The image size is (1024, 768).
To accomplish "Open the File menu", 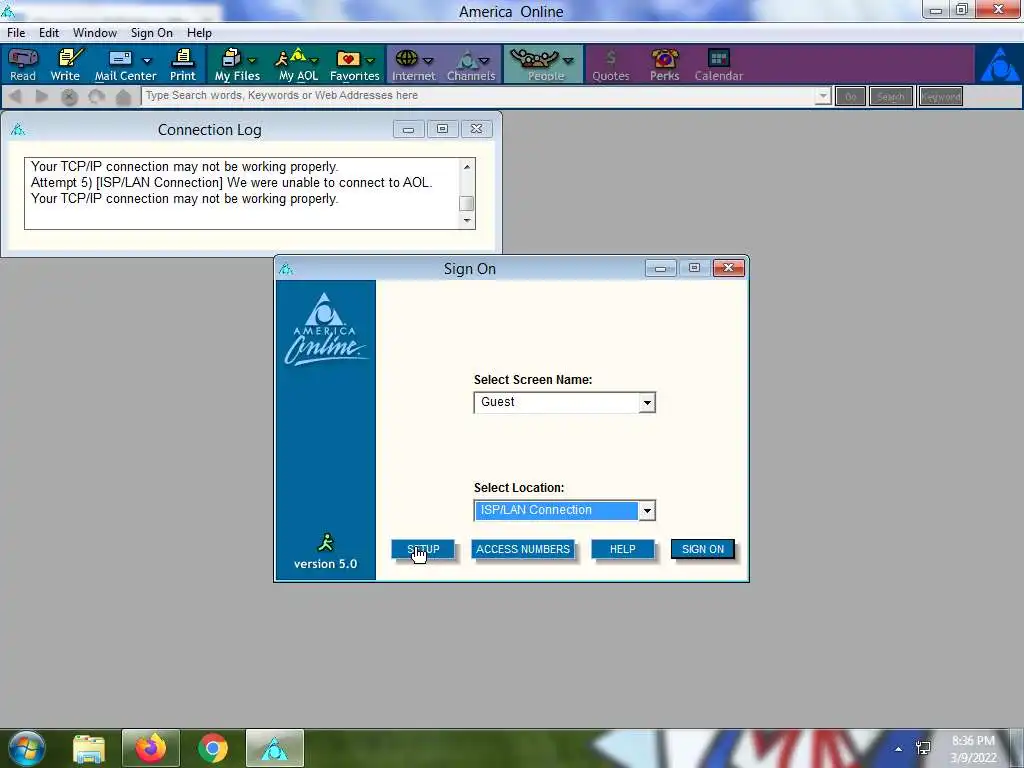I will tap(16, 33).
